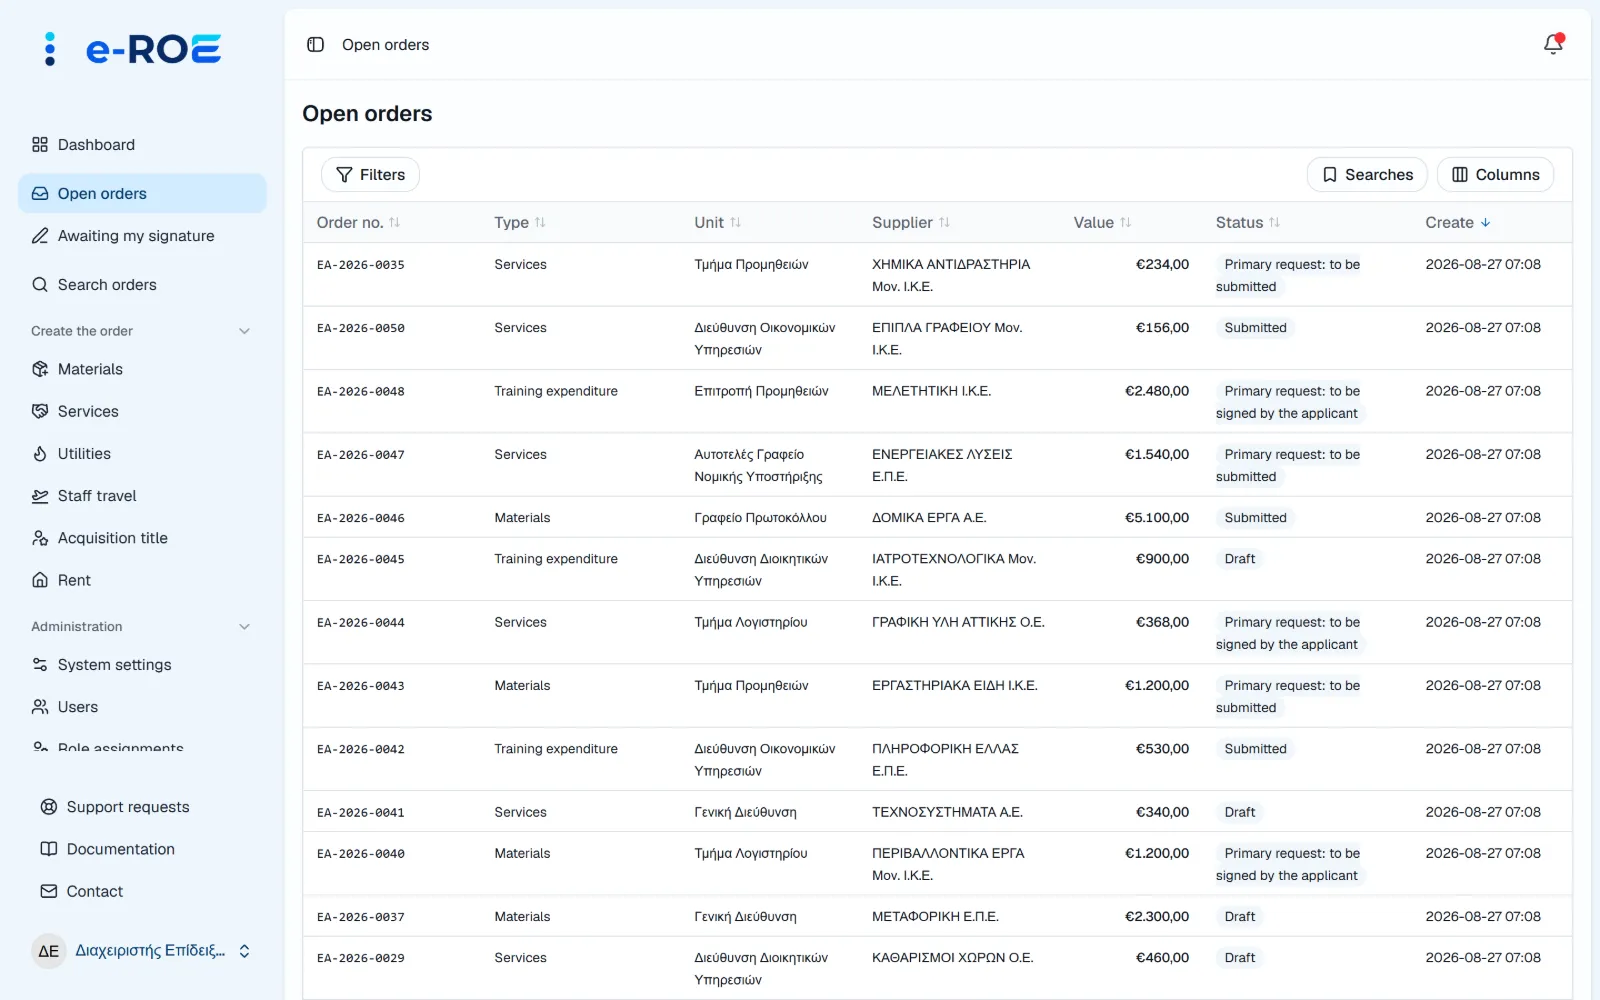Click the e-ROE logo

pyautogui.click(x=153, y=49)
